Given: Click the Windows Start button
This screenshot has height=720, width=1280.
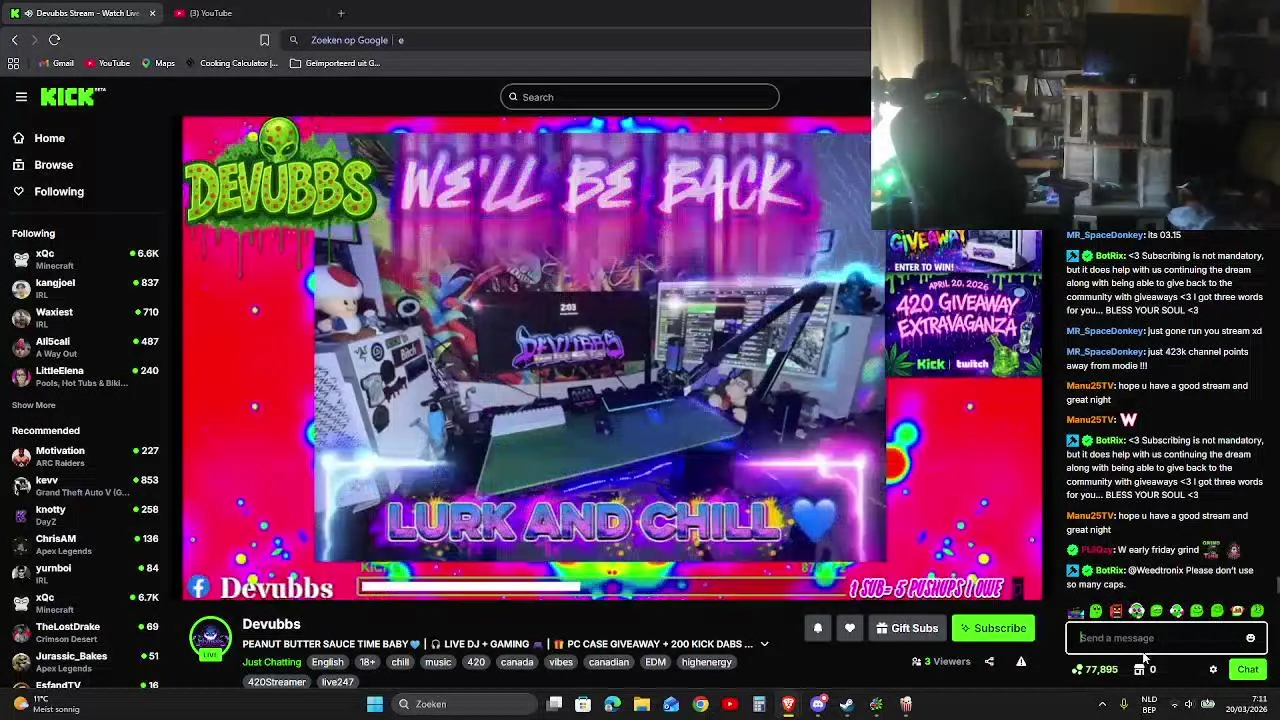Looking at the screenshot, I should point(374,704).
